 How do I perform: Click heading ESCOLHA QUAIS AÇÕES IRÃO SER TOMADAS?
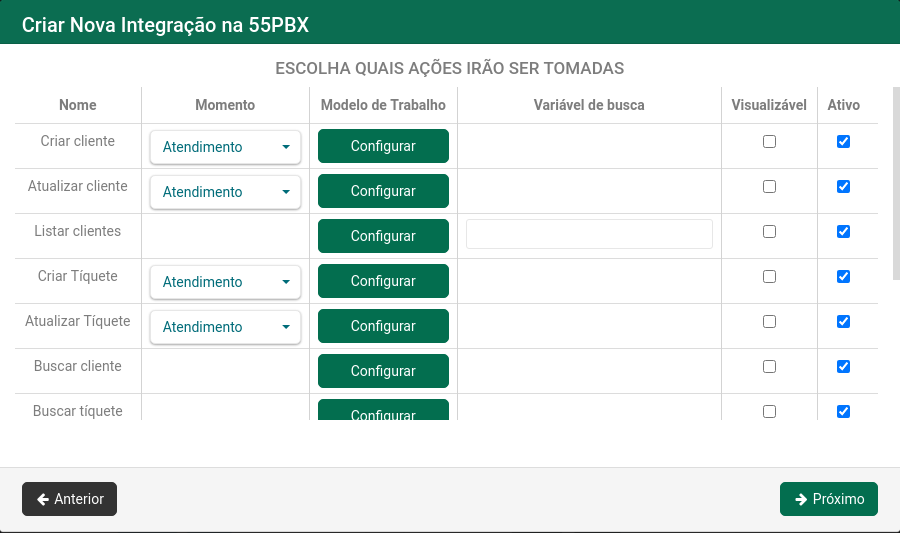[x=449, y=68]
